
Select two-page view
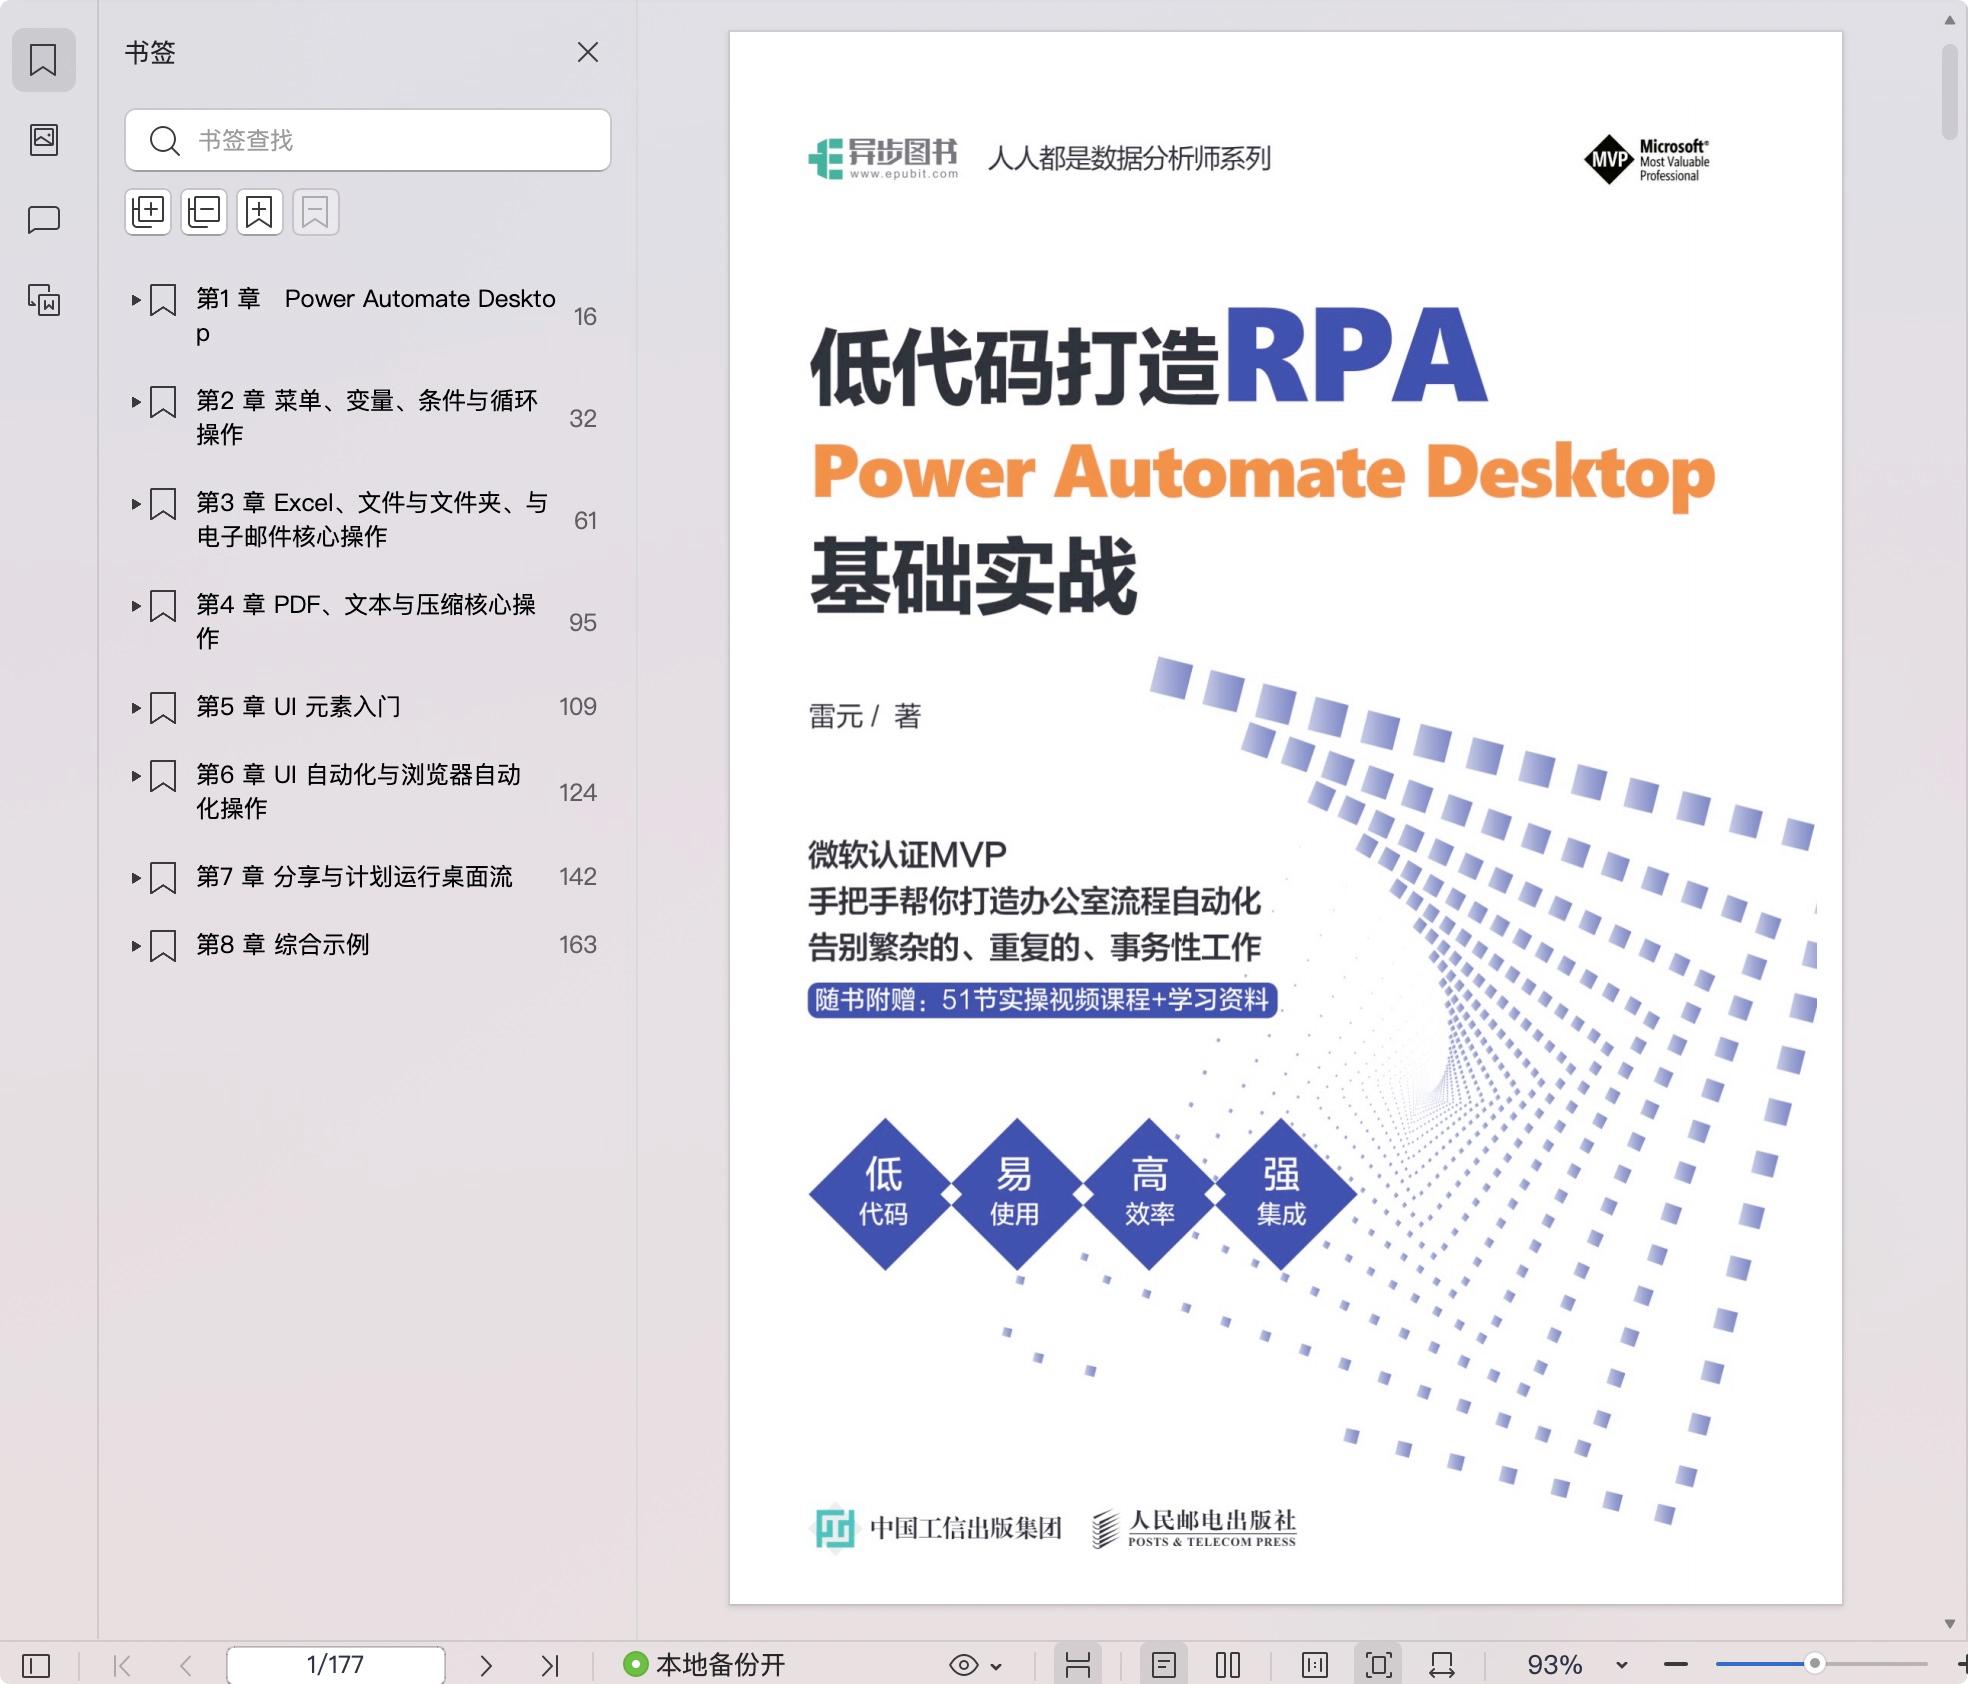pos(1227,1665)
